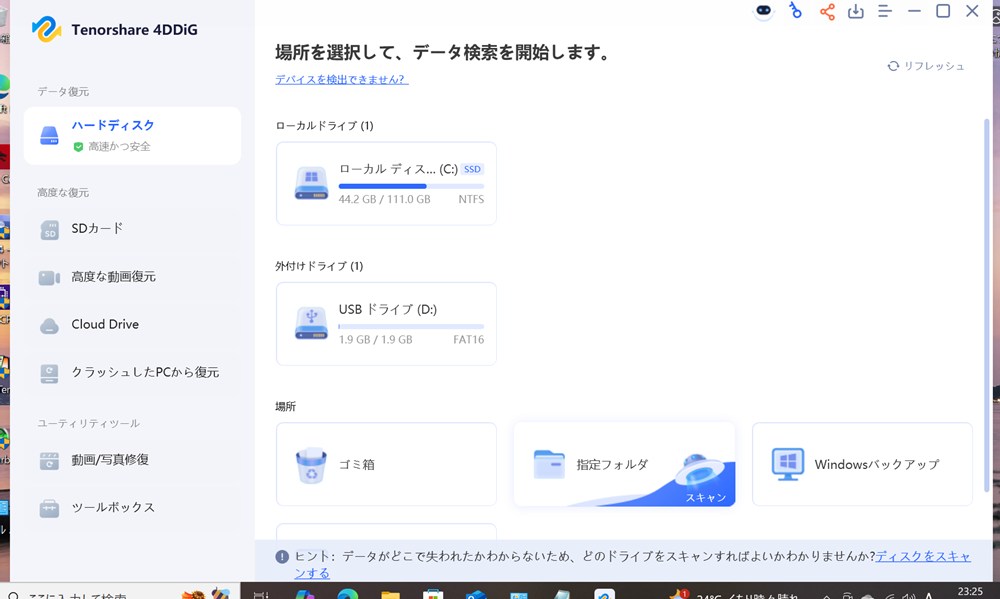This screenshot has height=599, width=1000.
Task: Open the hamburger menu in title bar
Action: tap(885, 11)
